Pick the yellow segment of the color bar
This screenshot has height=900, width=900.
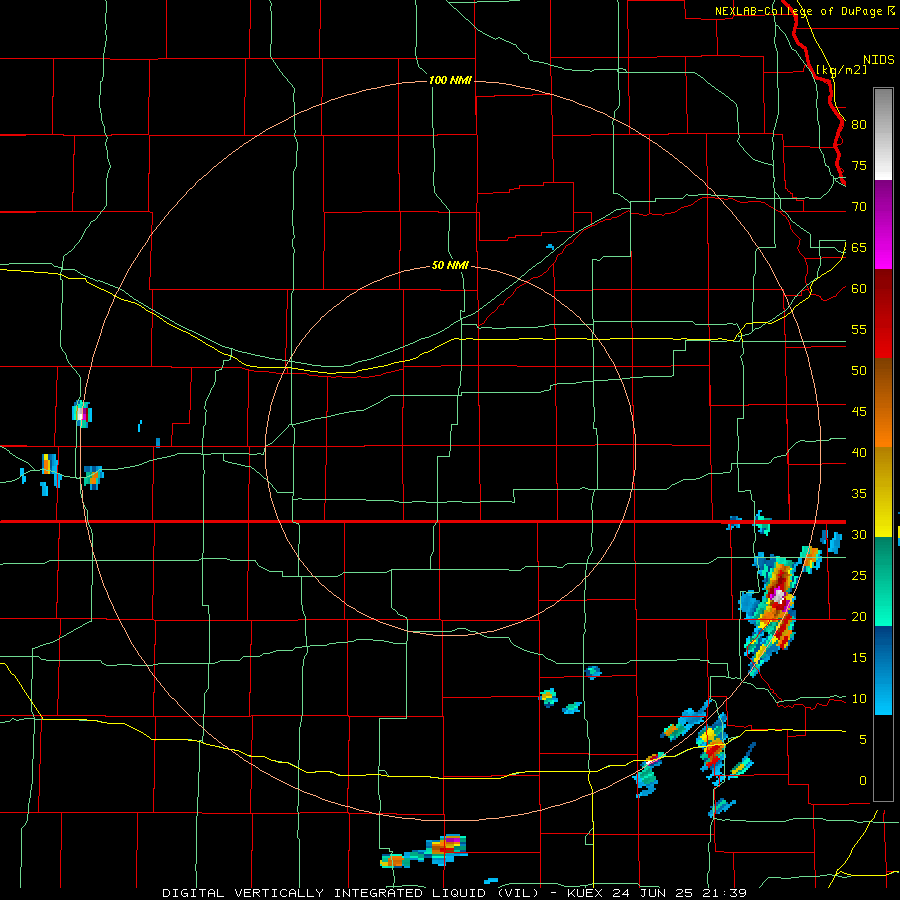[x=883, y=492]
